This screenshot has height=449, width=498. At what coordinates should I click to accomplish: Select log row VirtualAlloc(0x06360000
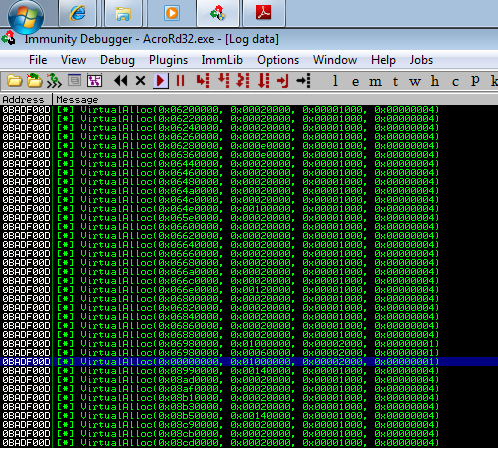pos(249,155)
